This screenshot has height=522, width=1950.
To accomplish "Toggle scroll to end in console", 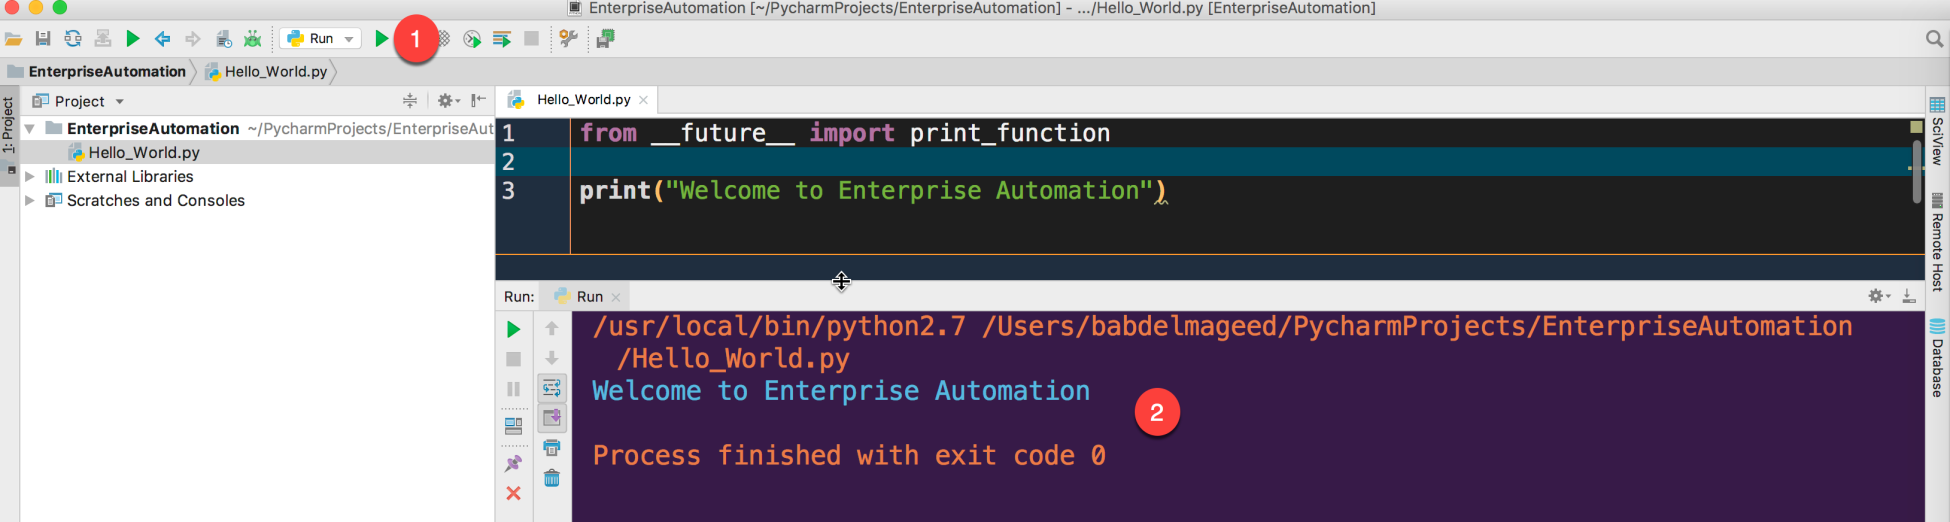I will tap(551, 417).
